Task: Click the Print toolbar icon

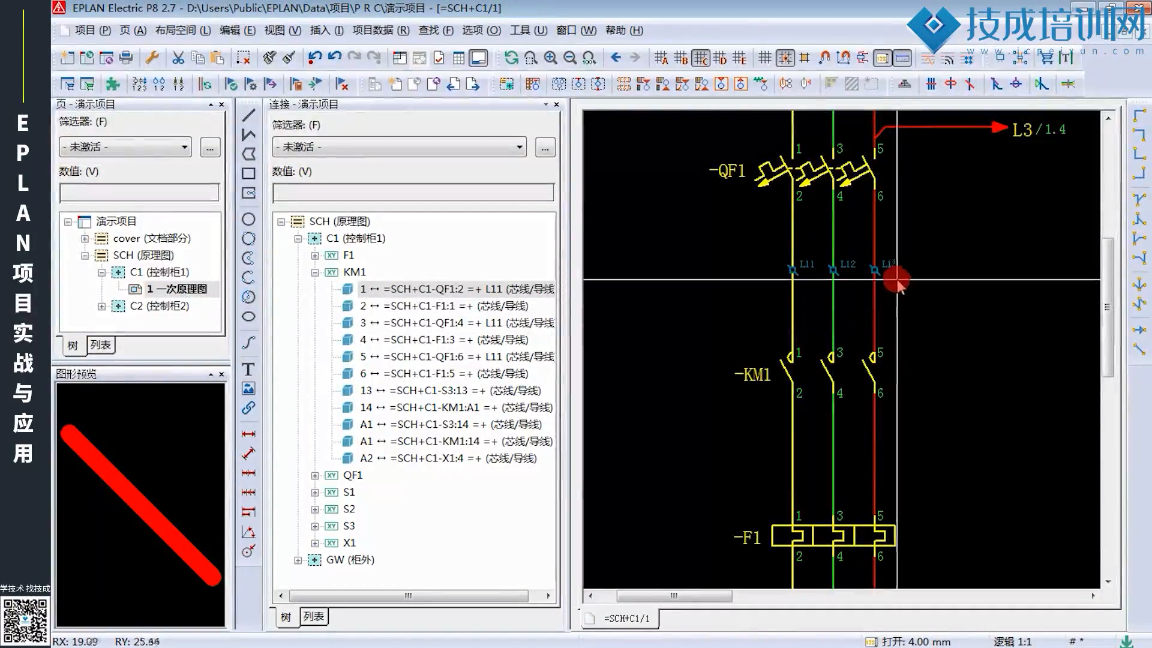Action: pos(126,57)
